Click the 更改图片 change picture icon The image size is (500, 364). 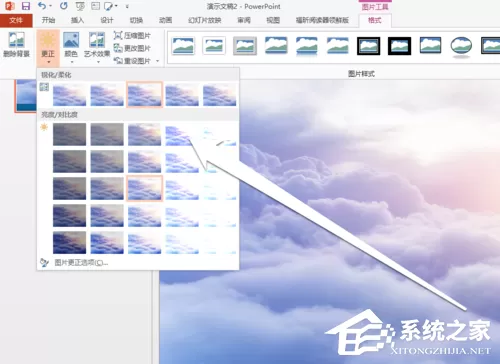click(118, 48)
